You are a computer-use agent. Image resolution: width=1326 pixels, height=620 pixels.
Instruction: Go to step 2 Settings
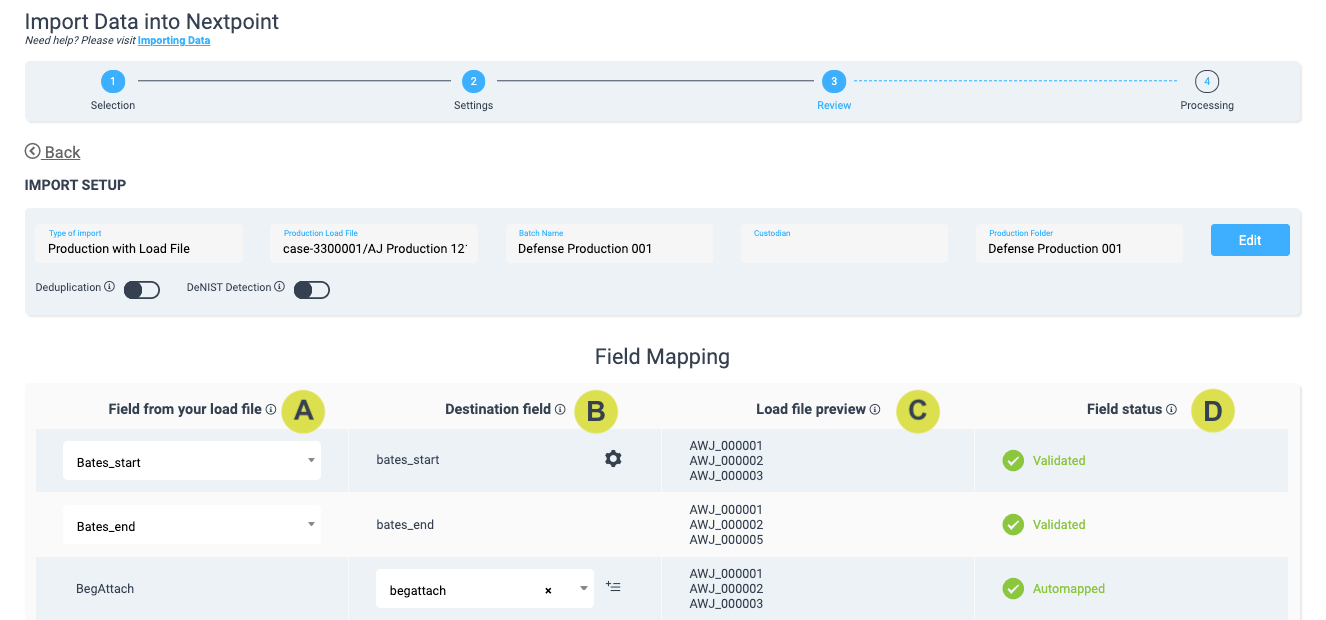click(473, 82)
